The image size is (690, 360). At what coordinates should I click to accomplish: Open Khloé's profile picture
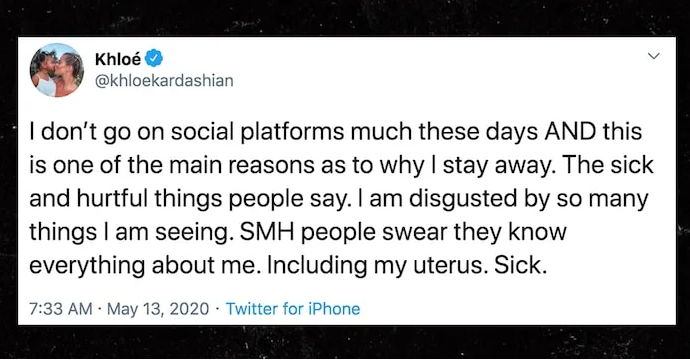57,70
